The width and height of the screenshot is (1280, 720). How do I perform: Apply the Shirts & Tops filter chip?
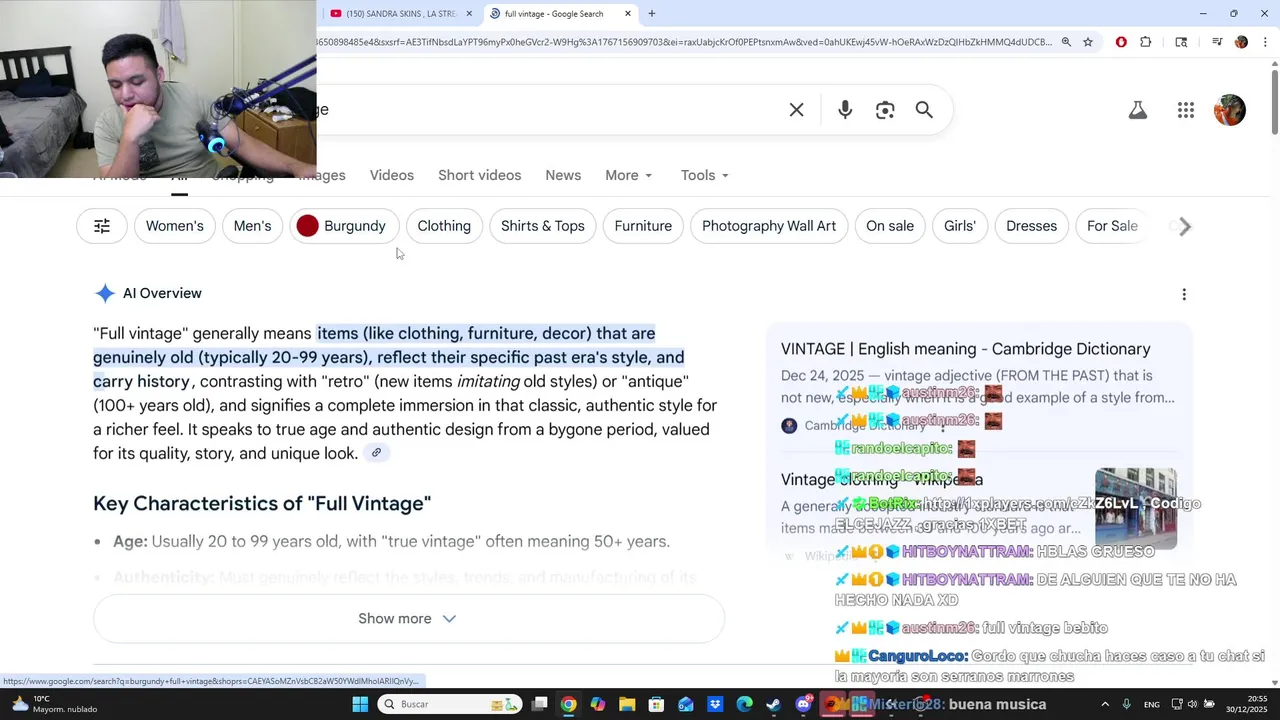click(543, 226)
